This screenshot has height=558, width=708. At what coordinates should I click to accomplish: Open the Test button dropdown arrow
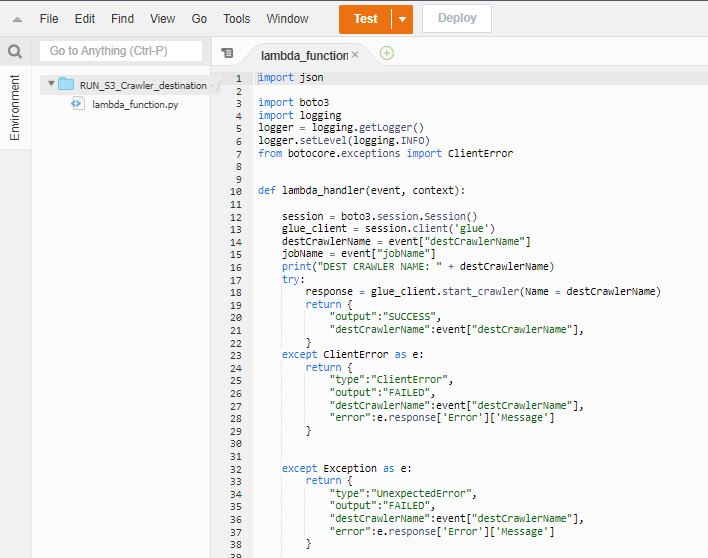pyautogui.click(x=401, y=19)
